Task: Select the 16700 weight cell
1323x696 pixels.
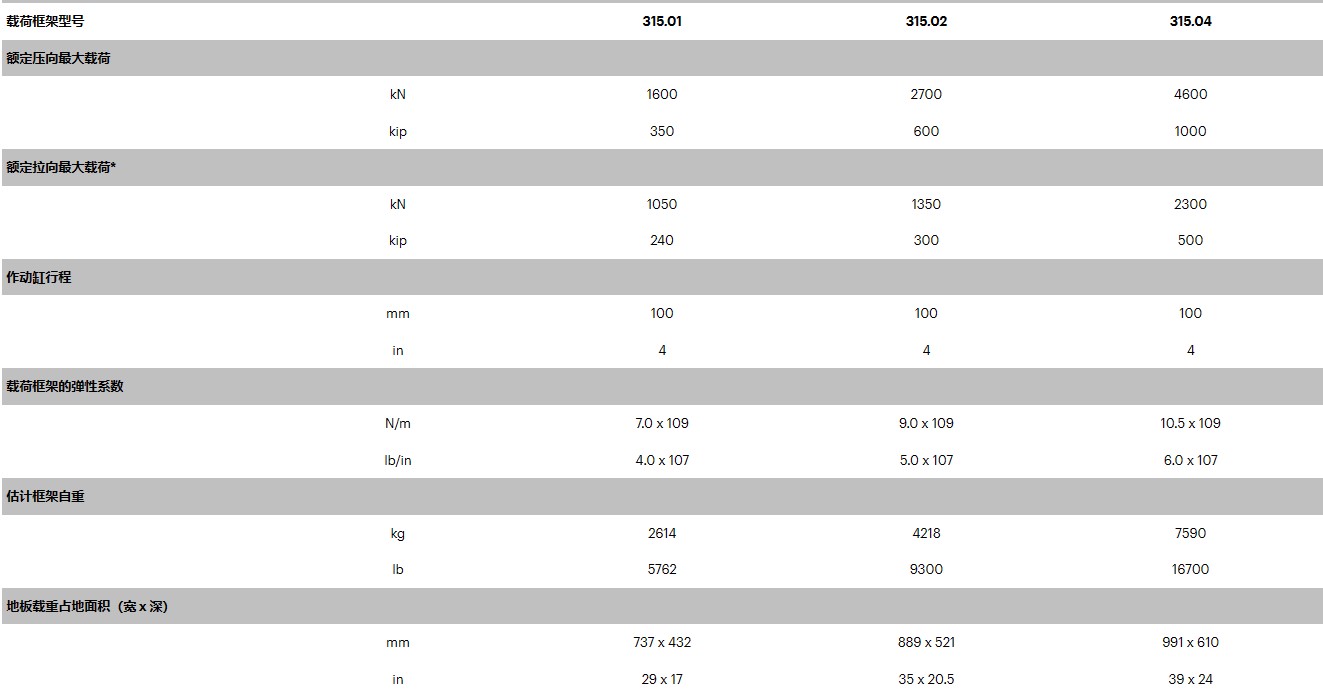Action: click(x=1190, y=569)
